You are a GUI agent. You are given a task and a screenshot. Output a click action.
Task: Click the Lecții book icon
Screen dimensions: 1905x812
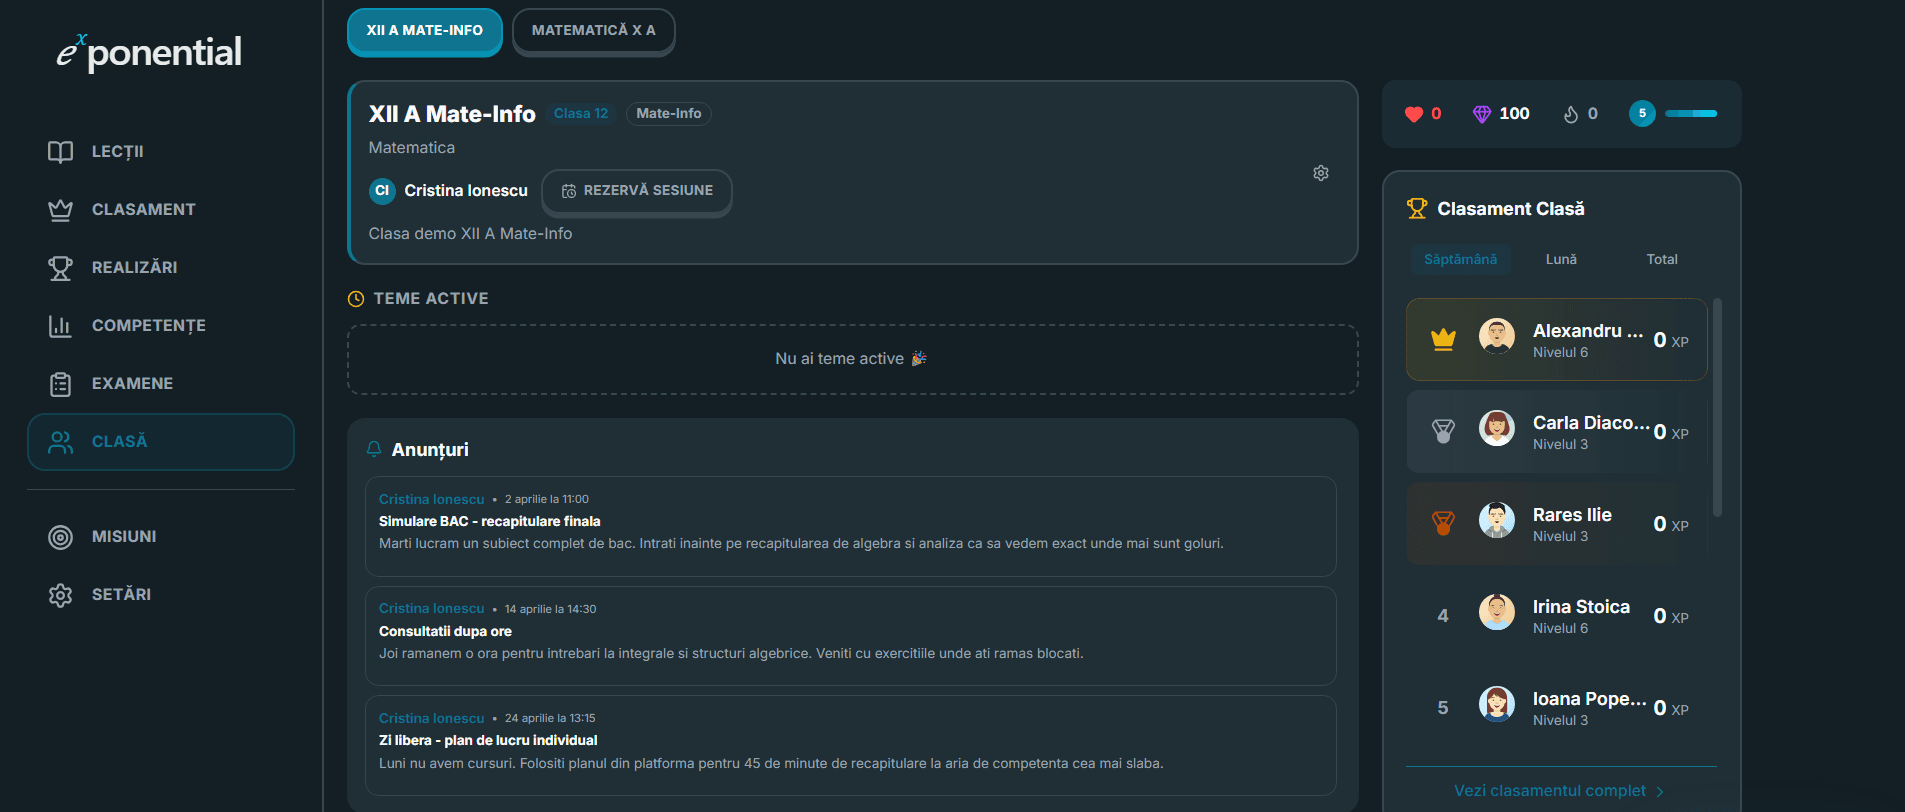pos(60,152)
